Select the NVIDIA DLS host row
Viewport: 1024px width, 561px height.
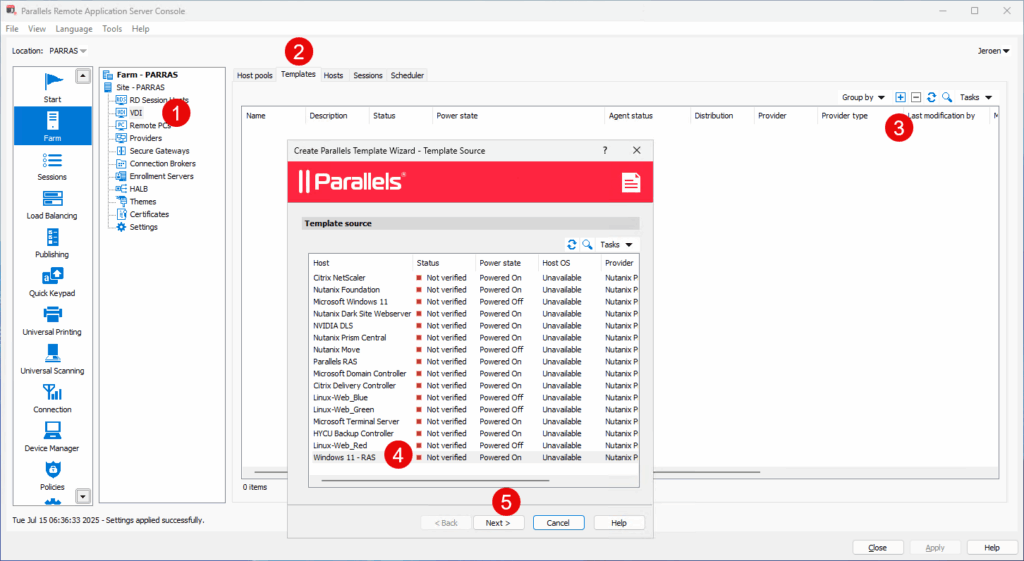473,325
